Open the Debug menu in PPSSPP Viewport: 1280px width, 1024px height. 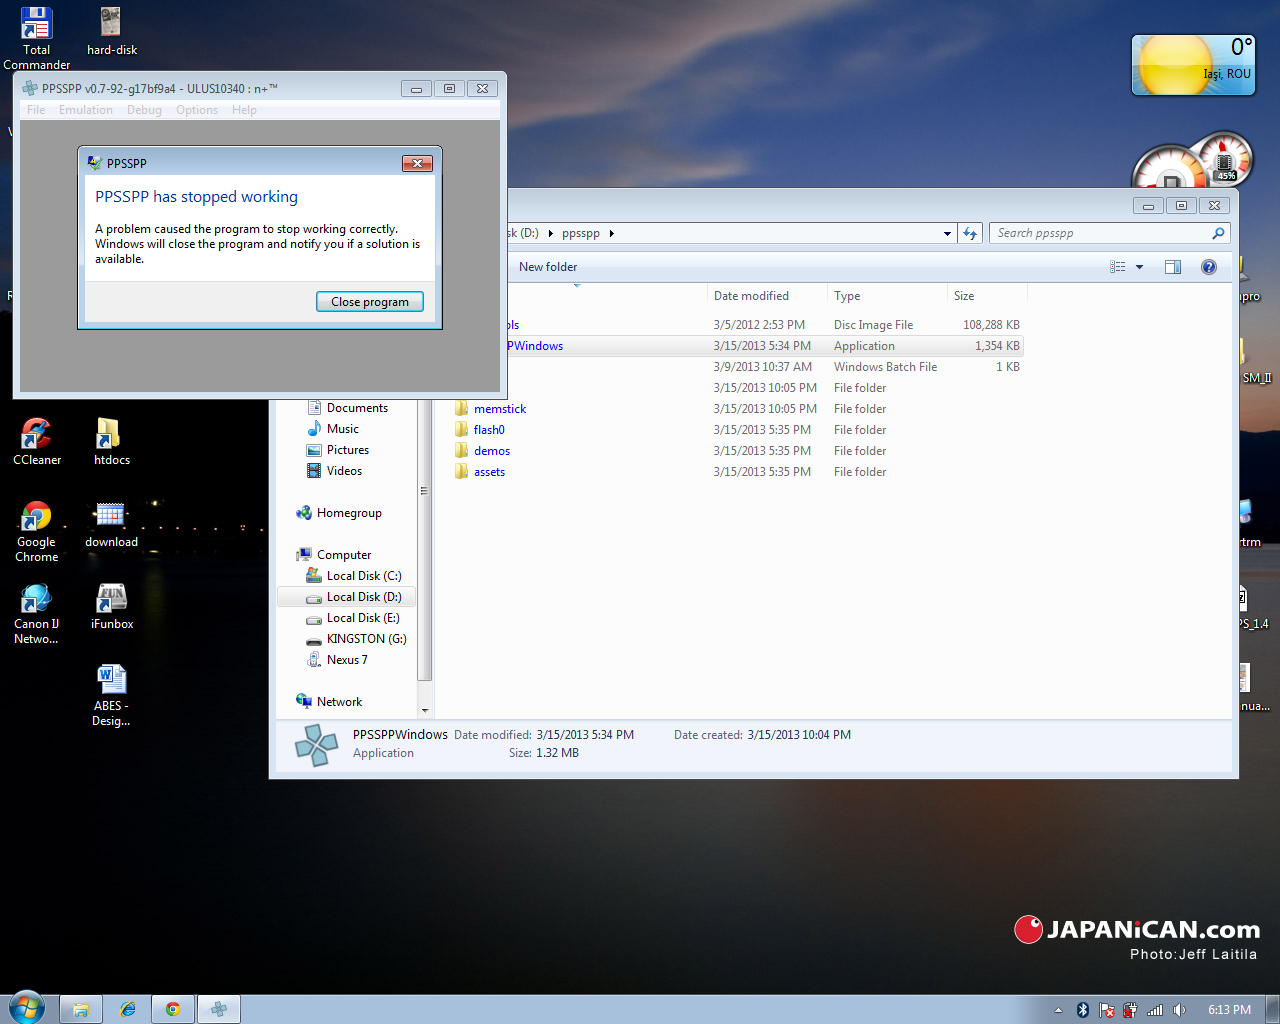click(144, 110)
